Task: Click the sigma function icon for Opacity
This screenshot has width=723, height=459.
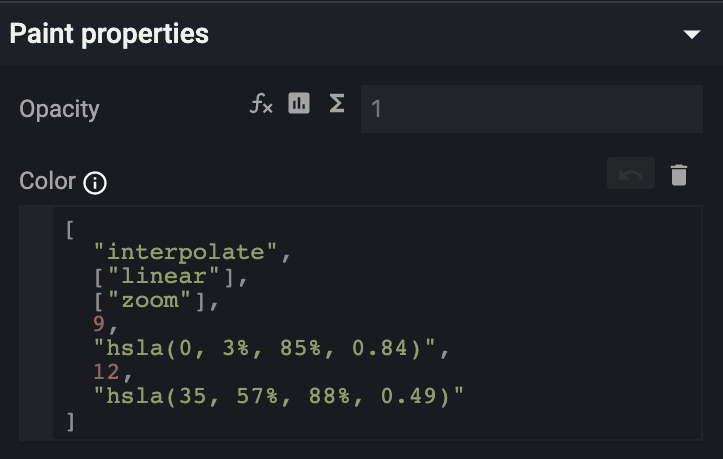Action: pyautogui.click(x=337, y=103)
